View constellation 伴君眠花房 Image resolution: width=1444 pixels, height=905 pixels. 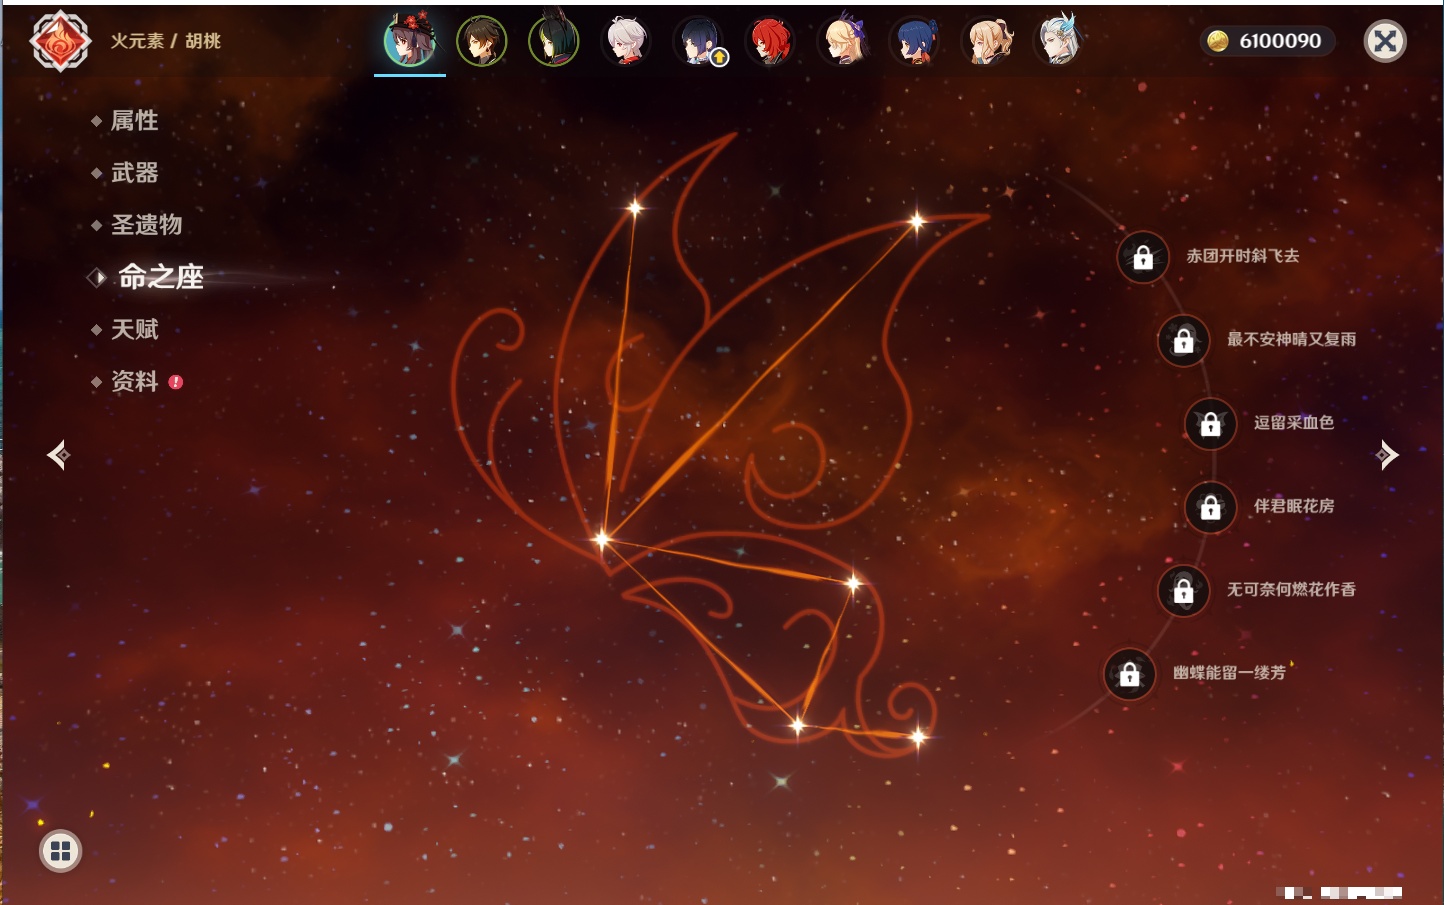point(1294,506)
